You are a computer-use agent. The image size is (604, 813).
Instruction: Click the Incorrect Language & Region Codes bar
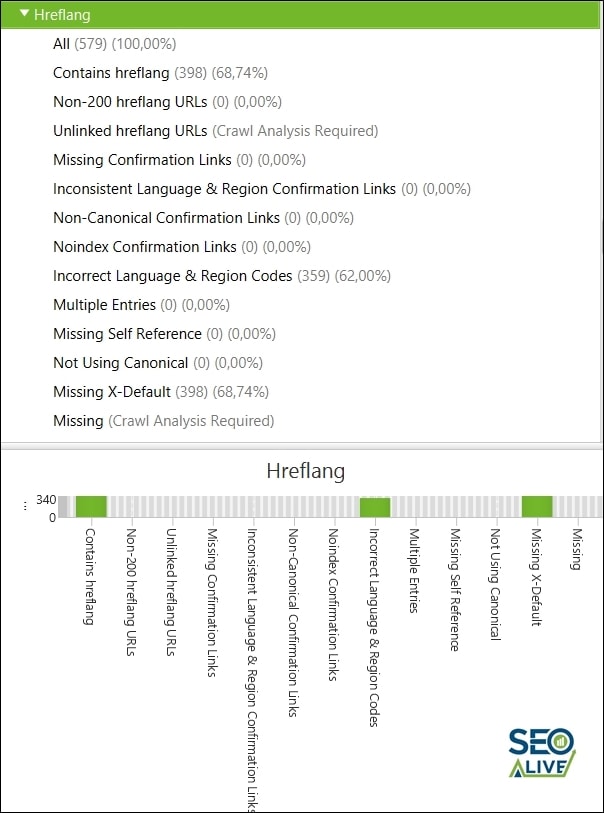[x=375, y=507]
